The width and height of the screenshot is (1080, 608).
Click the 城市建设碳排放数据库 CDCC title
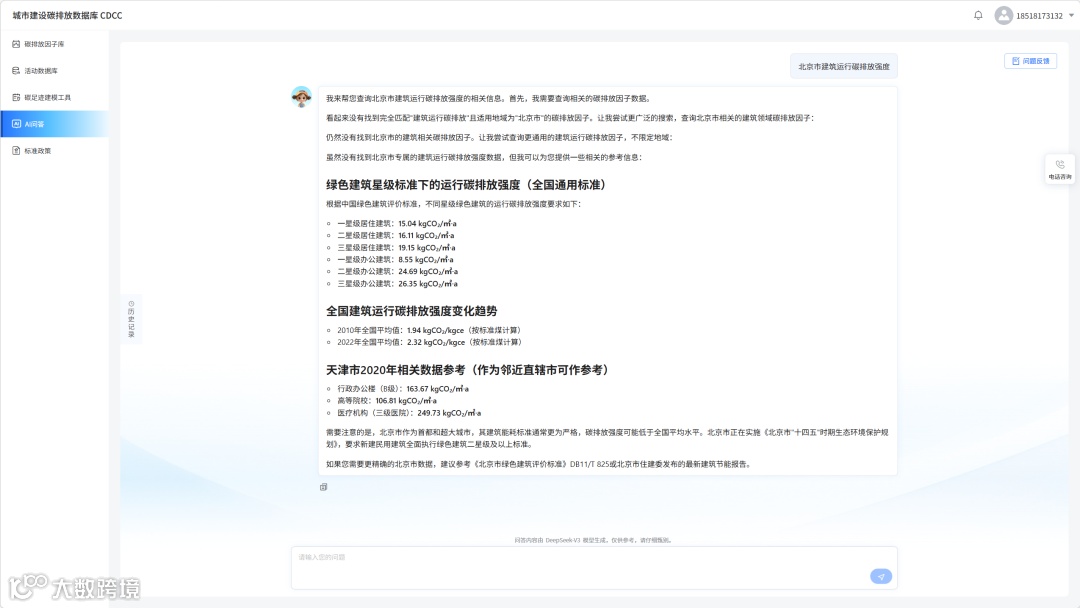tap(68, 15)
